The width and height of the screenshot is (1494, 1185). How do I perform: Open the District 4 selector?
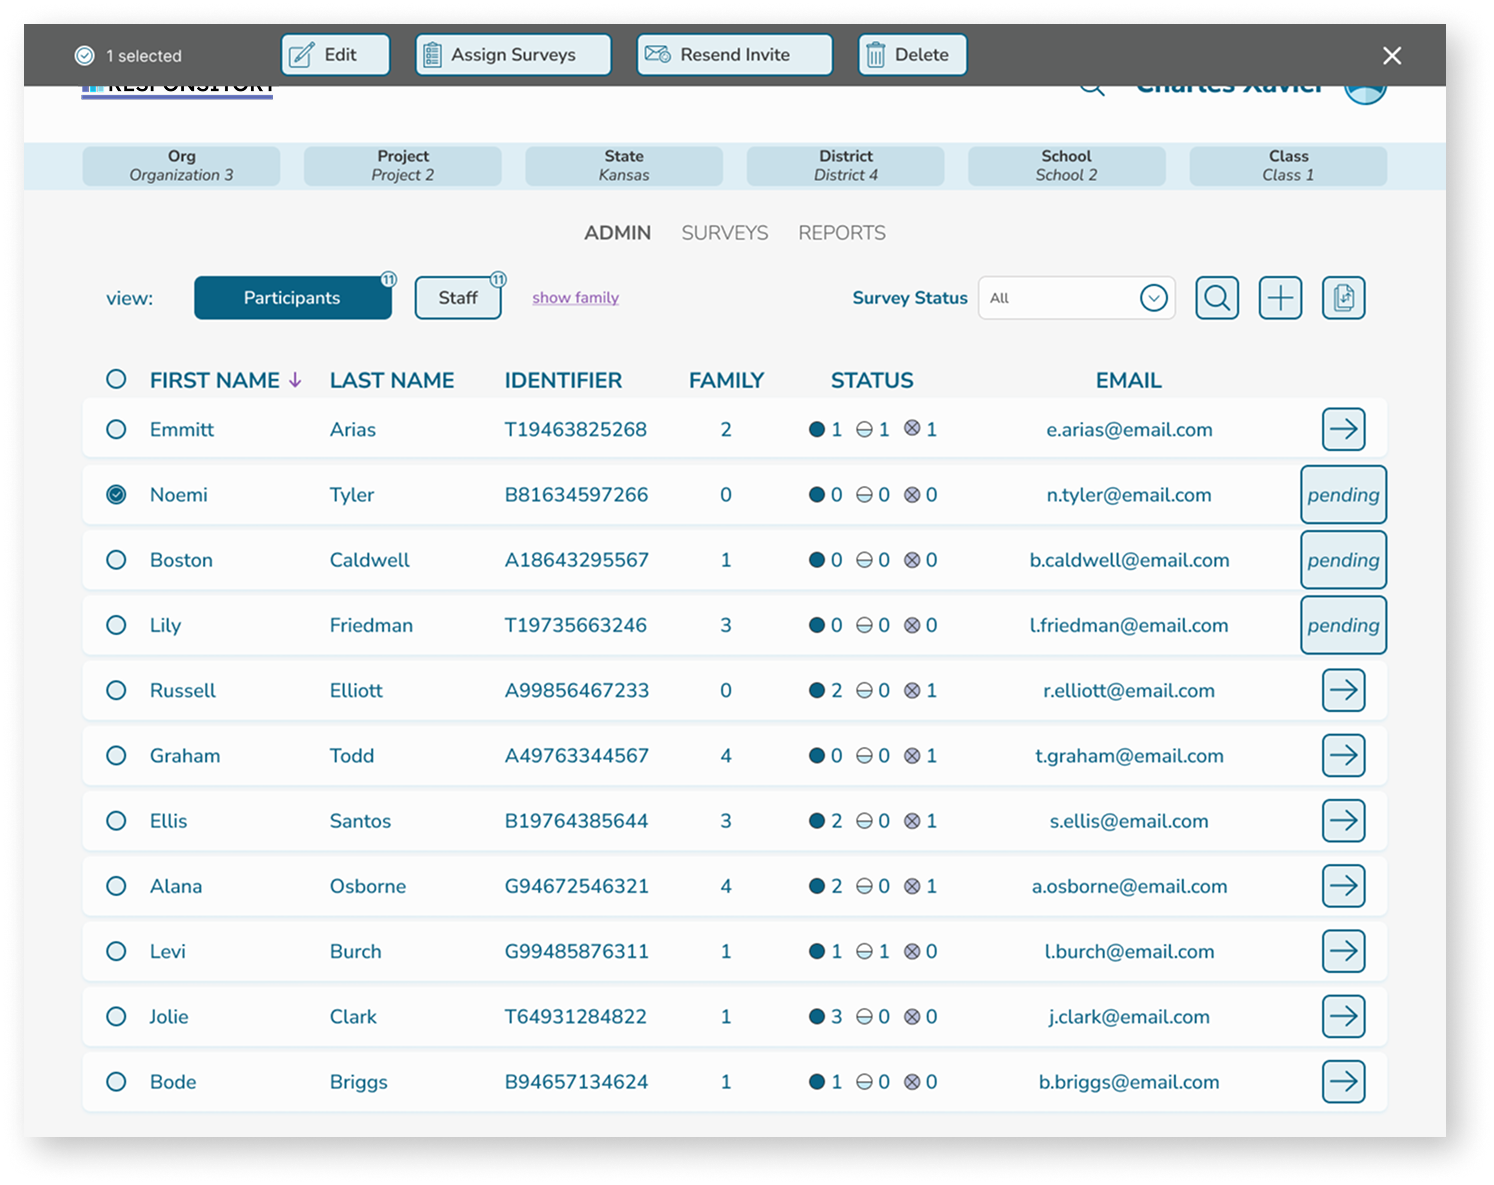coord(846,166)
